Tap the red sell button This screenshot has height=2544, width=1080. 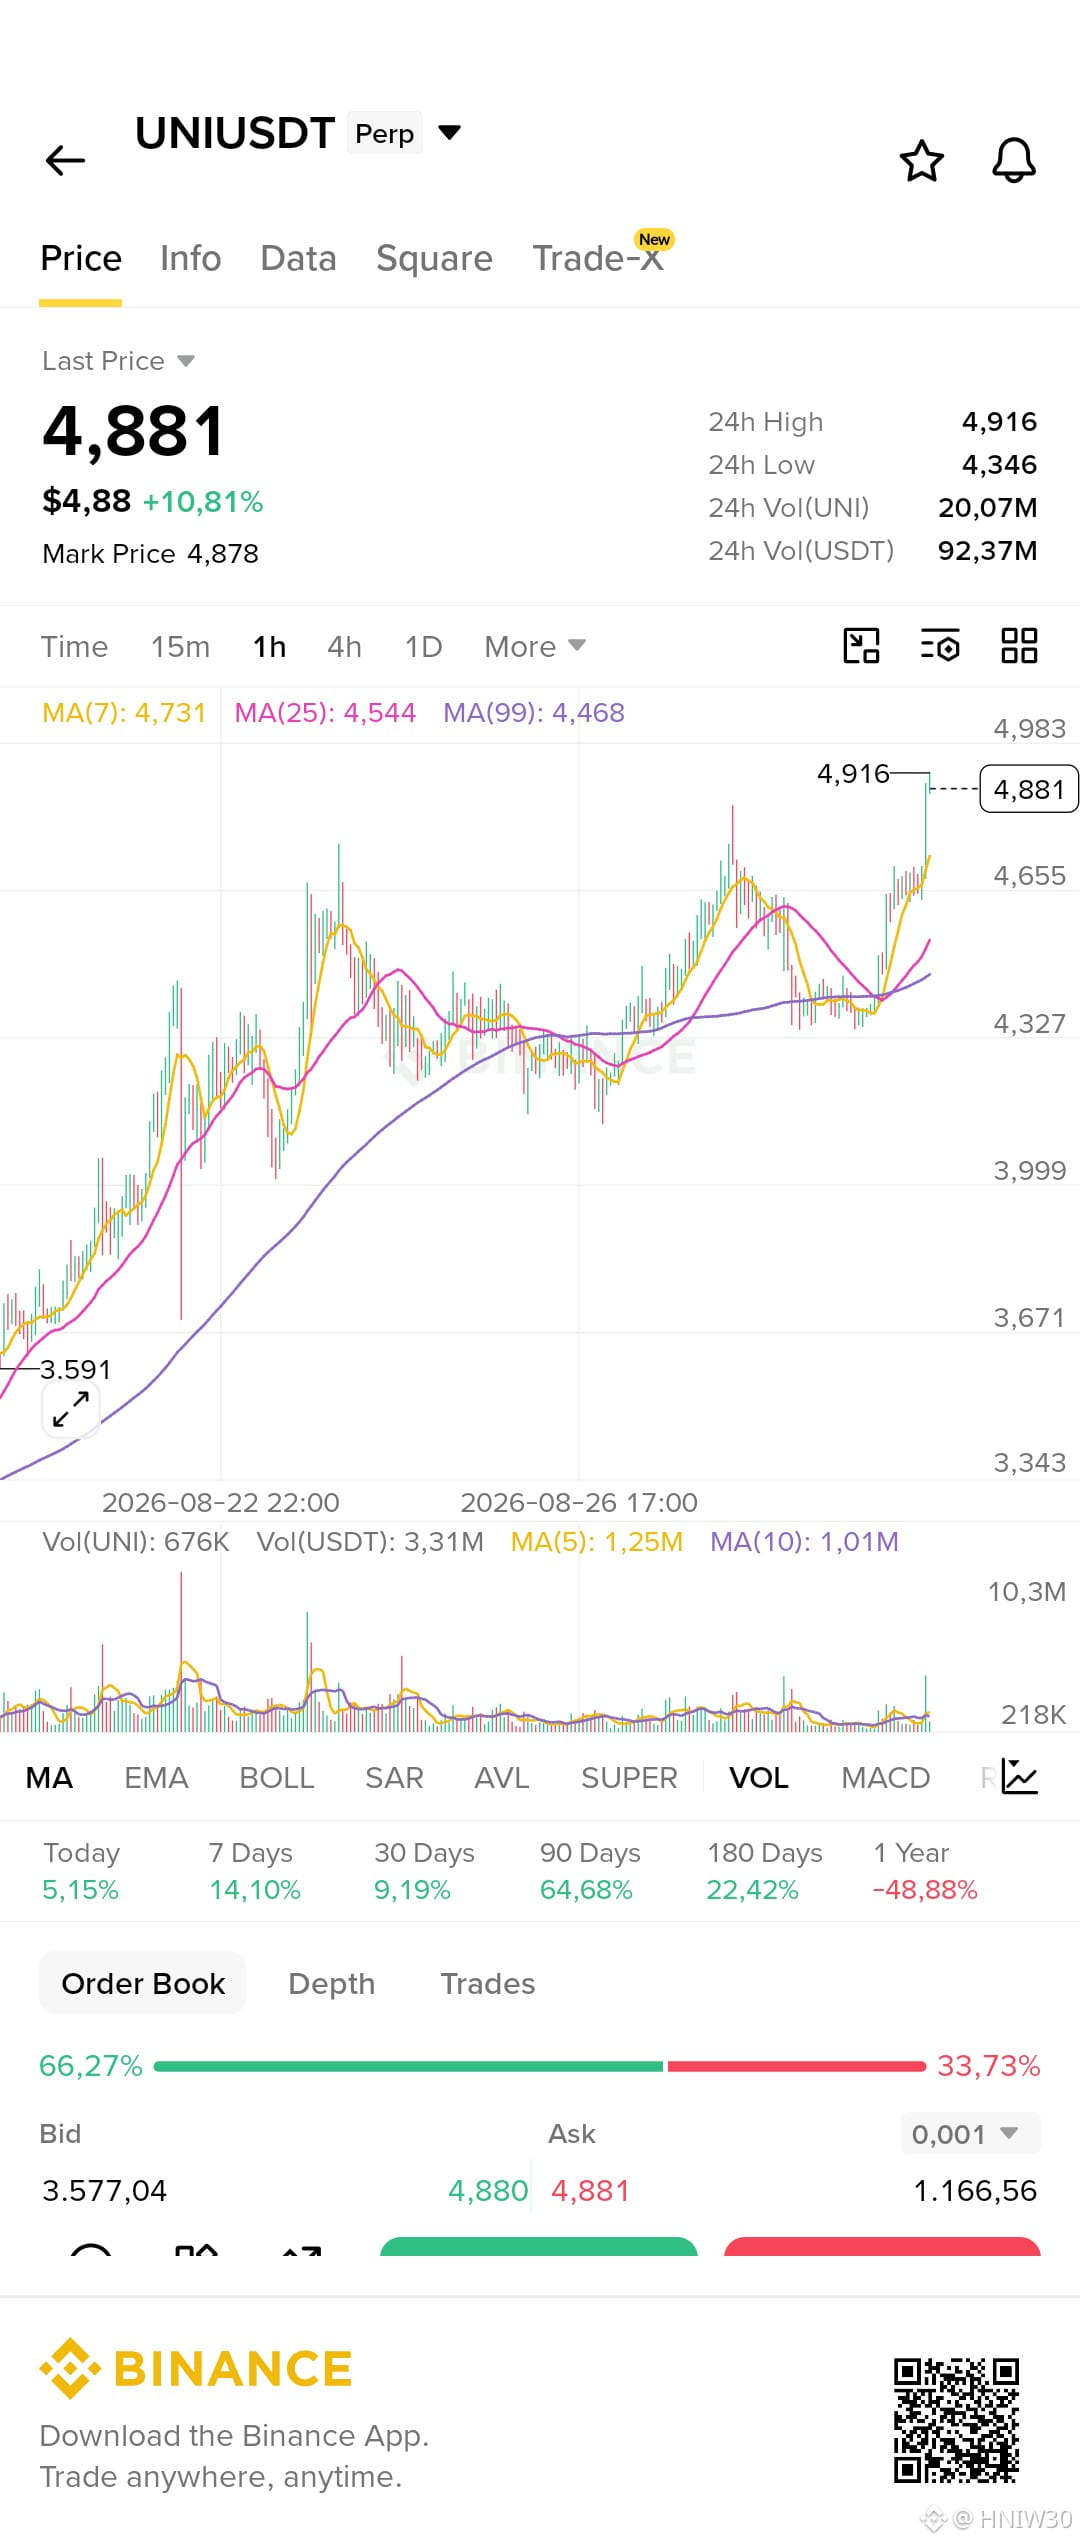click(x=882, y=2246)
